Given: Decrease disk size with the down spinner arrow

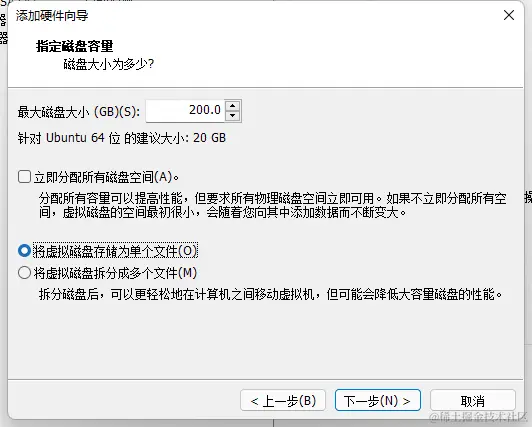Looking at the screenshot, I should tap(232, 116).
